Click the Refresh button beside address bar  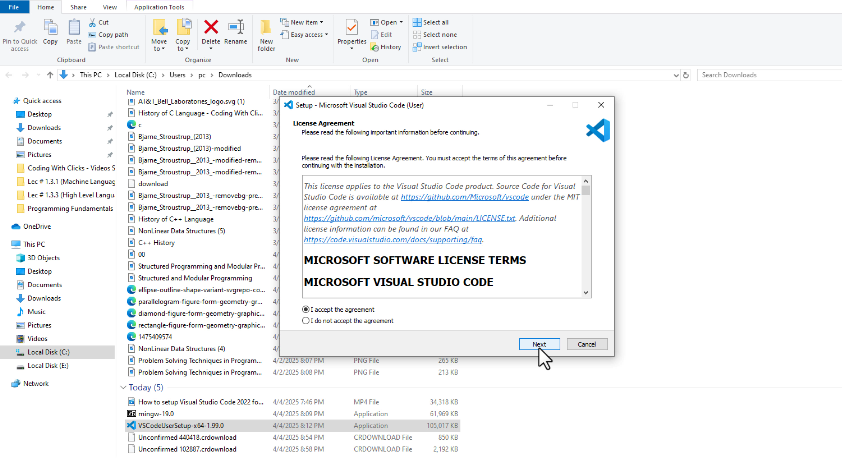pyautogui.click(x=686, y=75)
